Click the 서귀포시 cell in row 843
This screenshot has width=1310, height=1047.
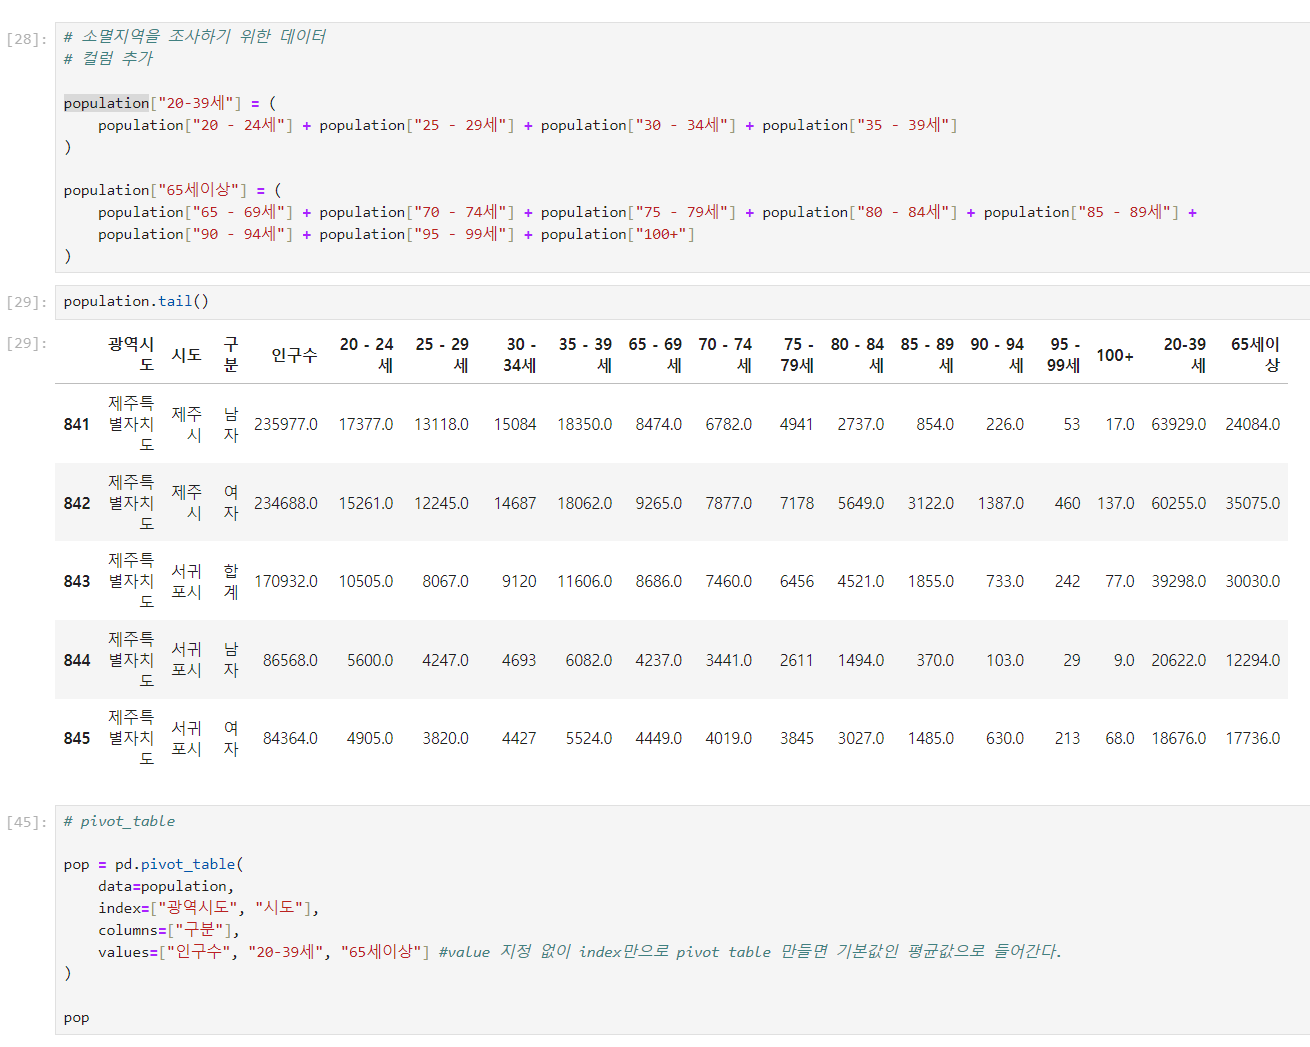186,581
